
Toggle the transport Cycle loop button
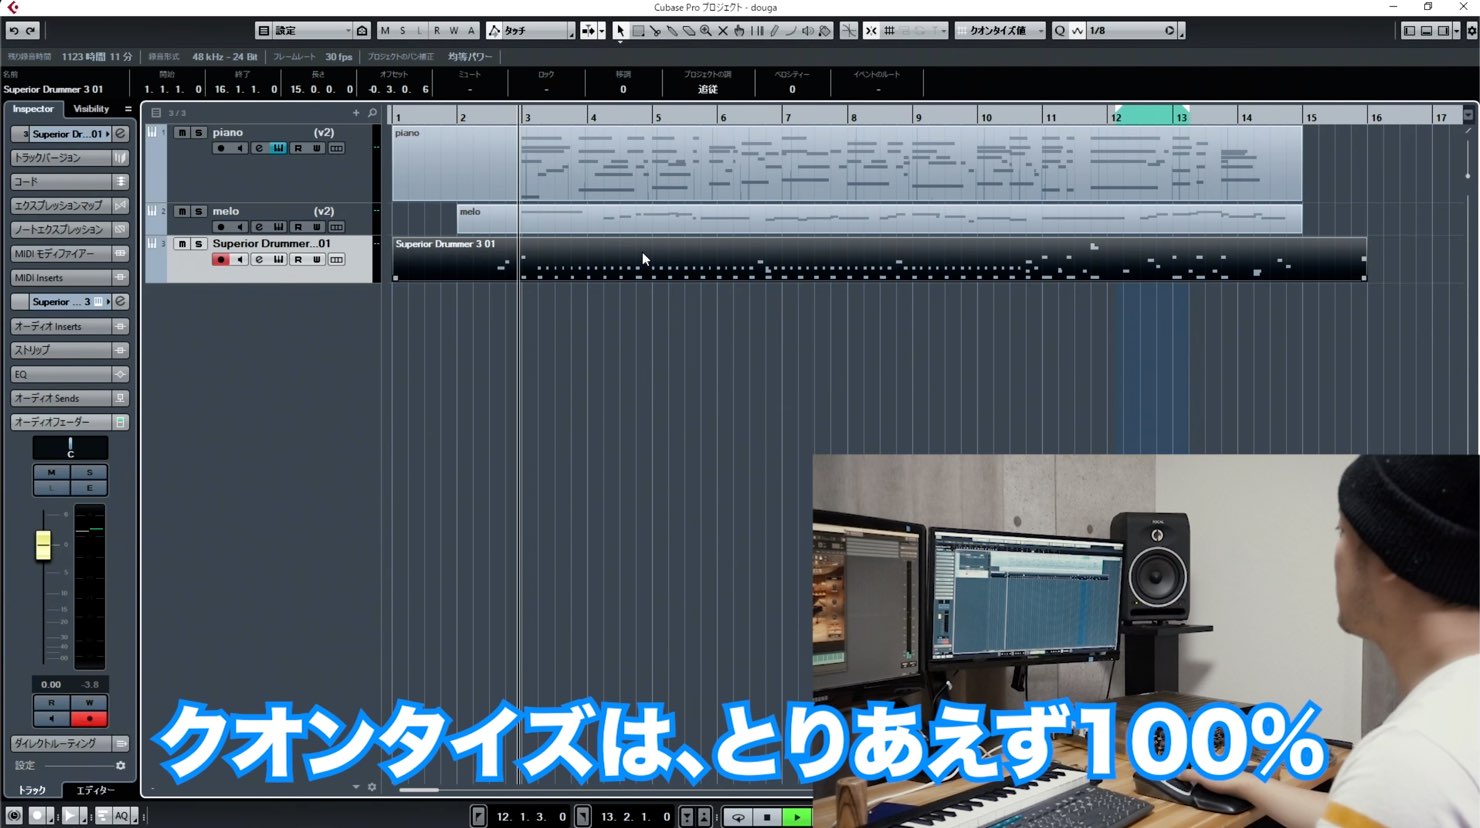[738, 817]
